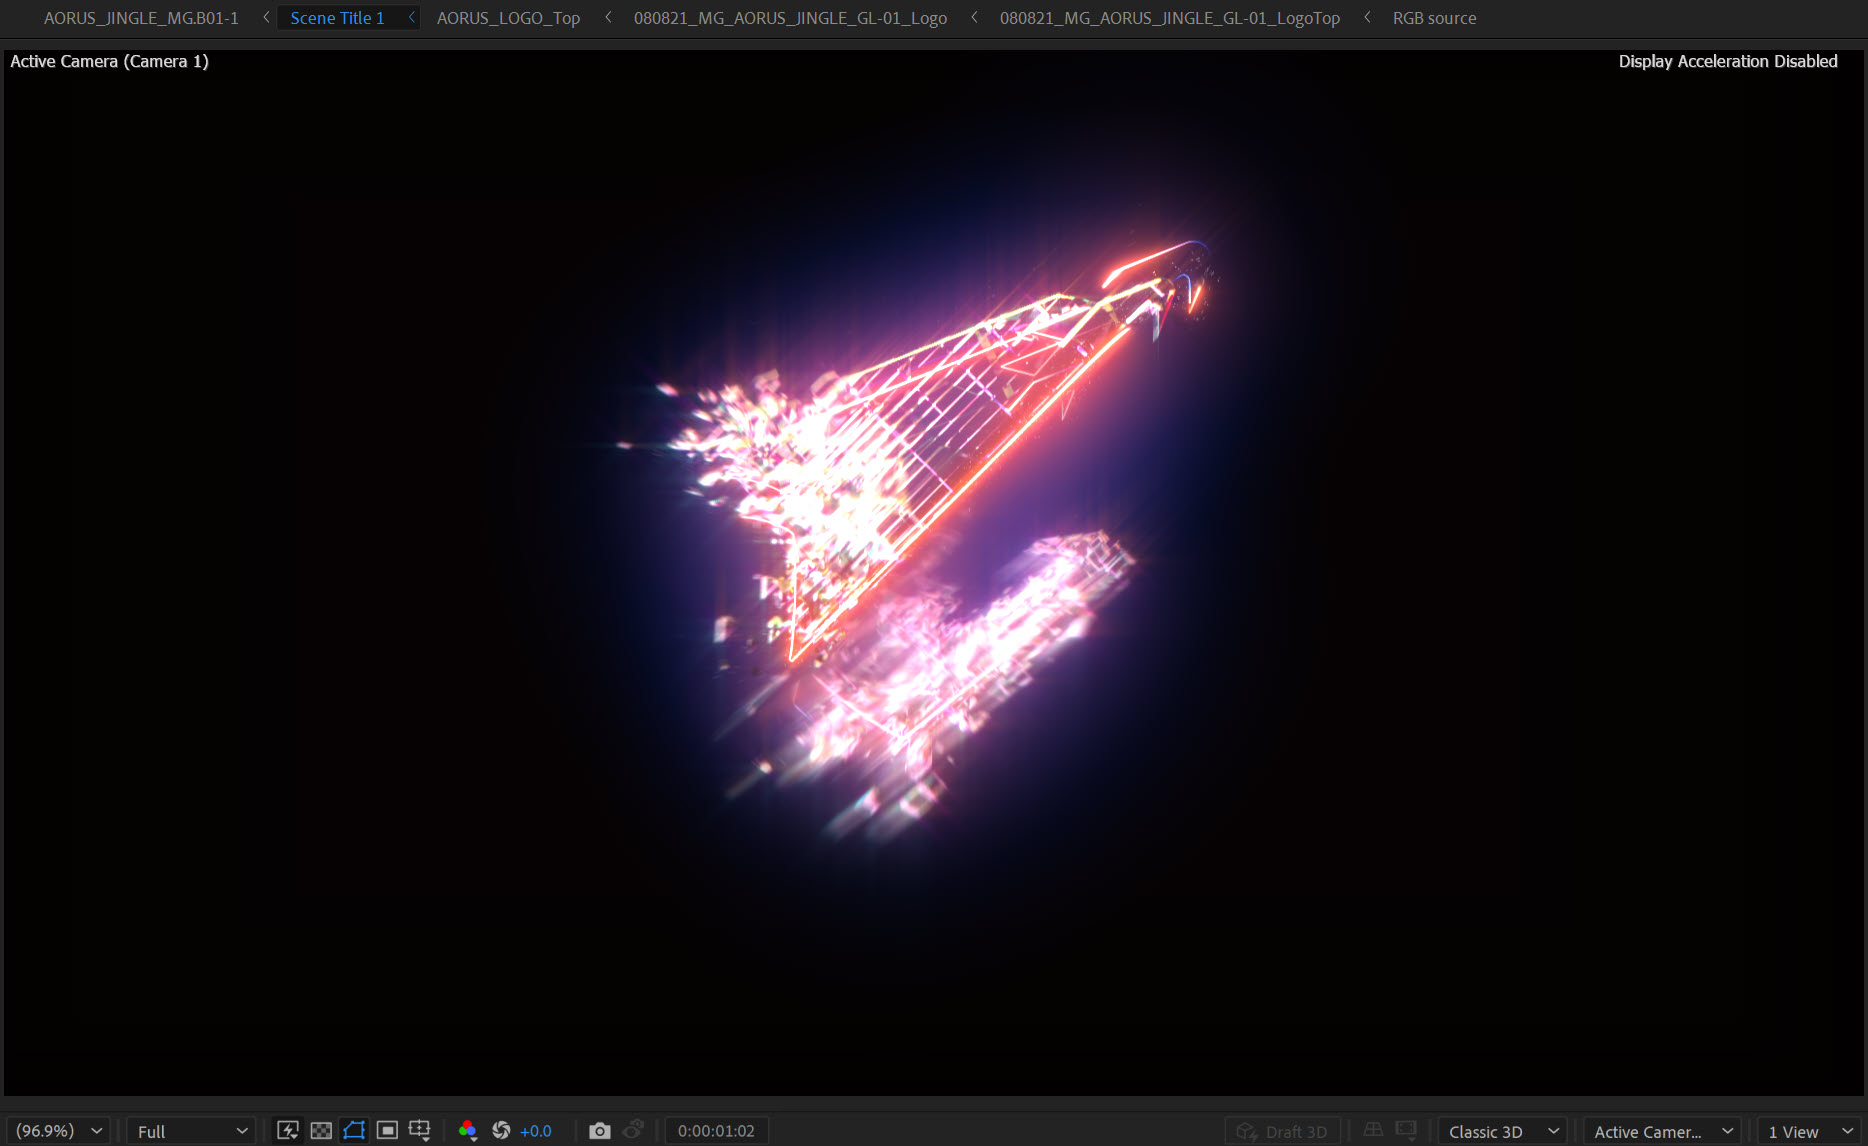
Task: Select the RGB source breadcrumb tab
Action: pos(1434,18)
